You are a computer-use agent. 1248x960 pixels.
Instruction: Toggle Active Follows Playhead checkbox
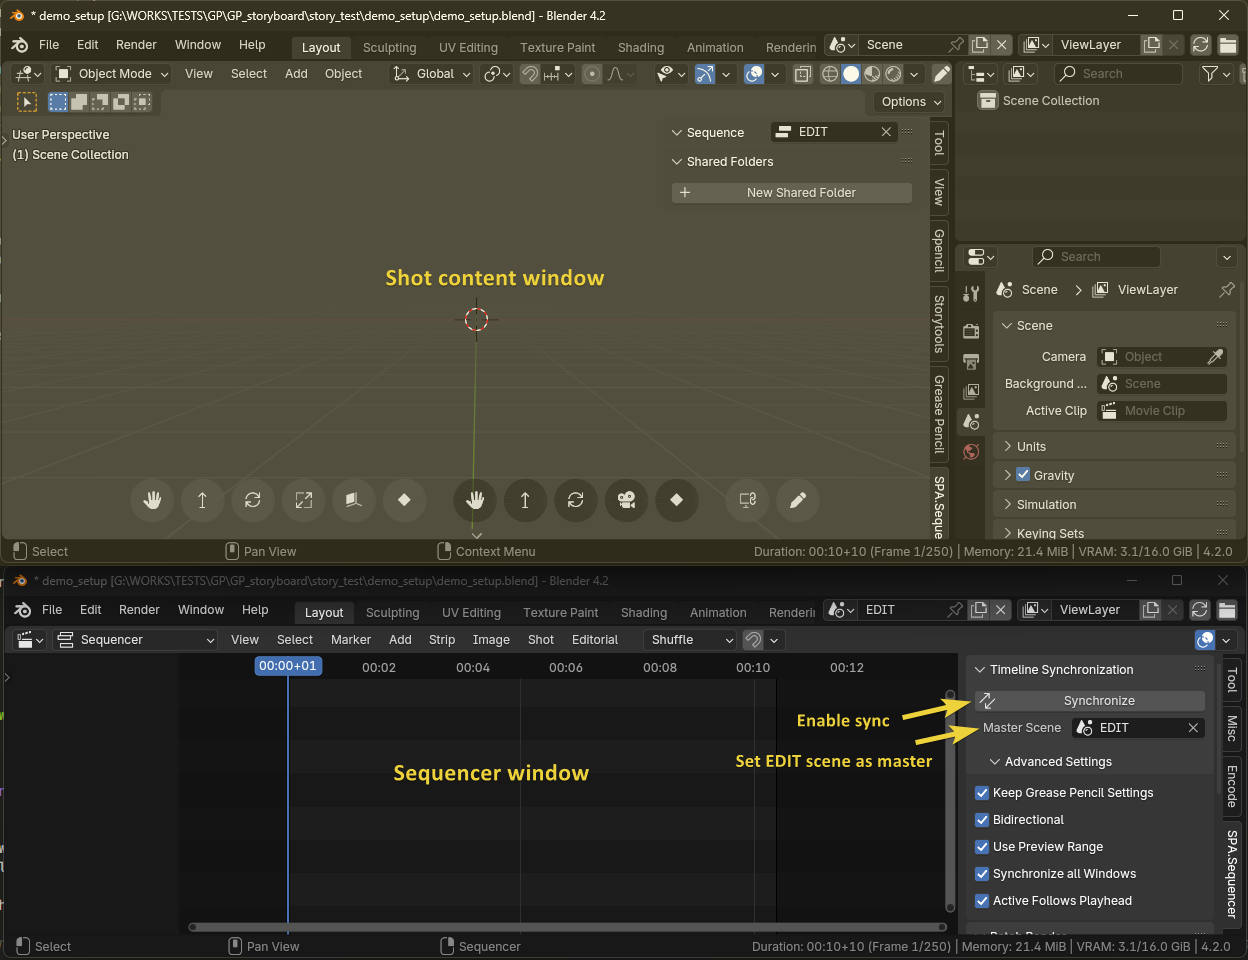pyautogui.click(x=982, y=901)
